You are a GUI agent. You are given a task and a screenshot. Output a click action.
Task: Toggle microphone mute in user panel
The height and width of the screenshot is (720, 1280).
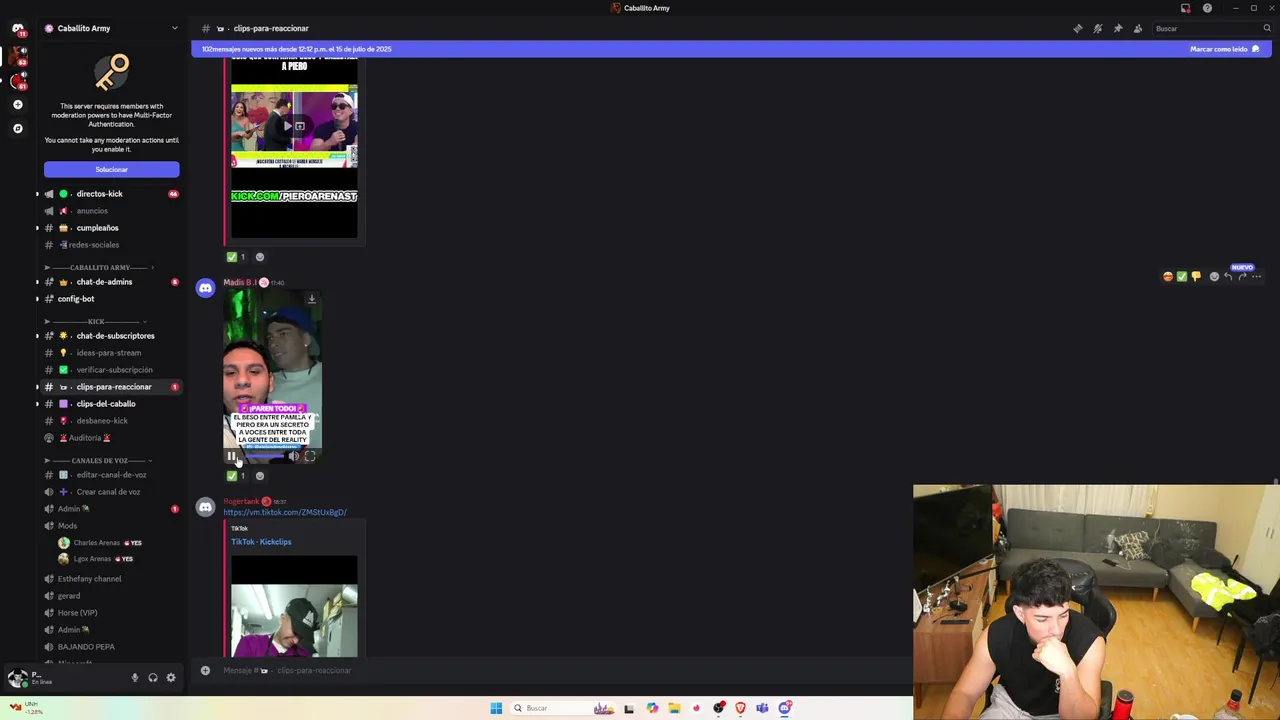coord(135,678)
